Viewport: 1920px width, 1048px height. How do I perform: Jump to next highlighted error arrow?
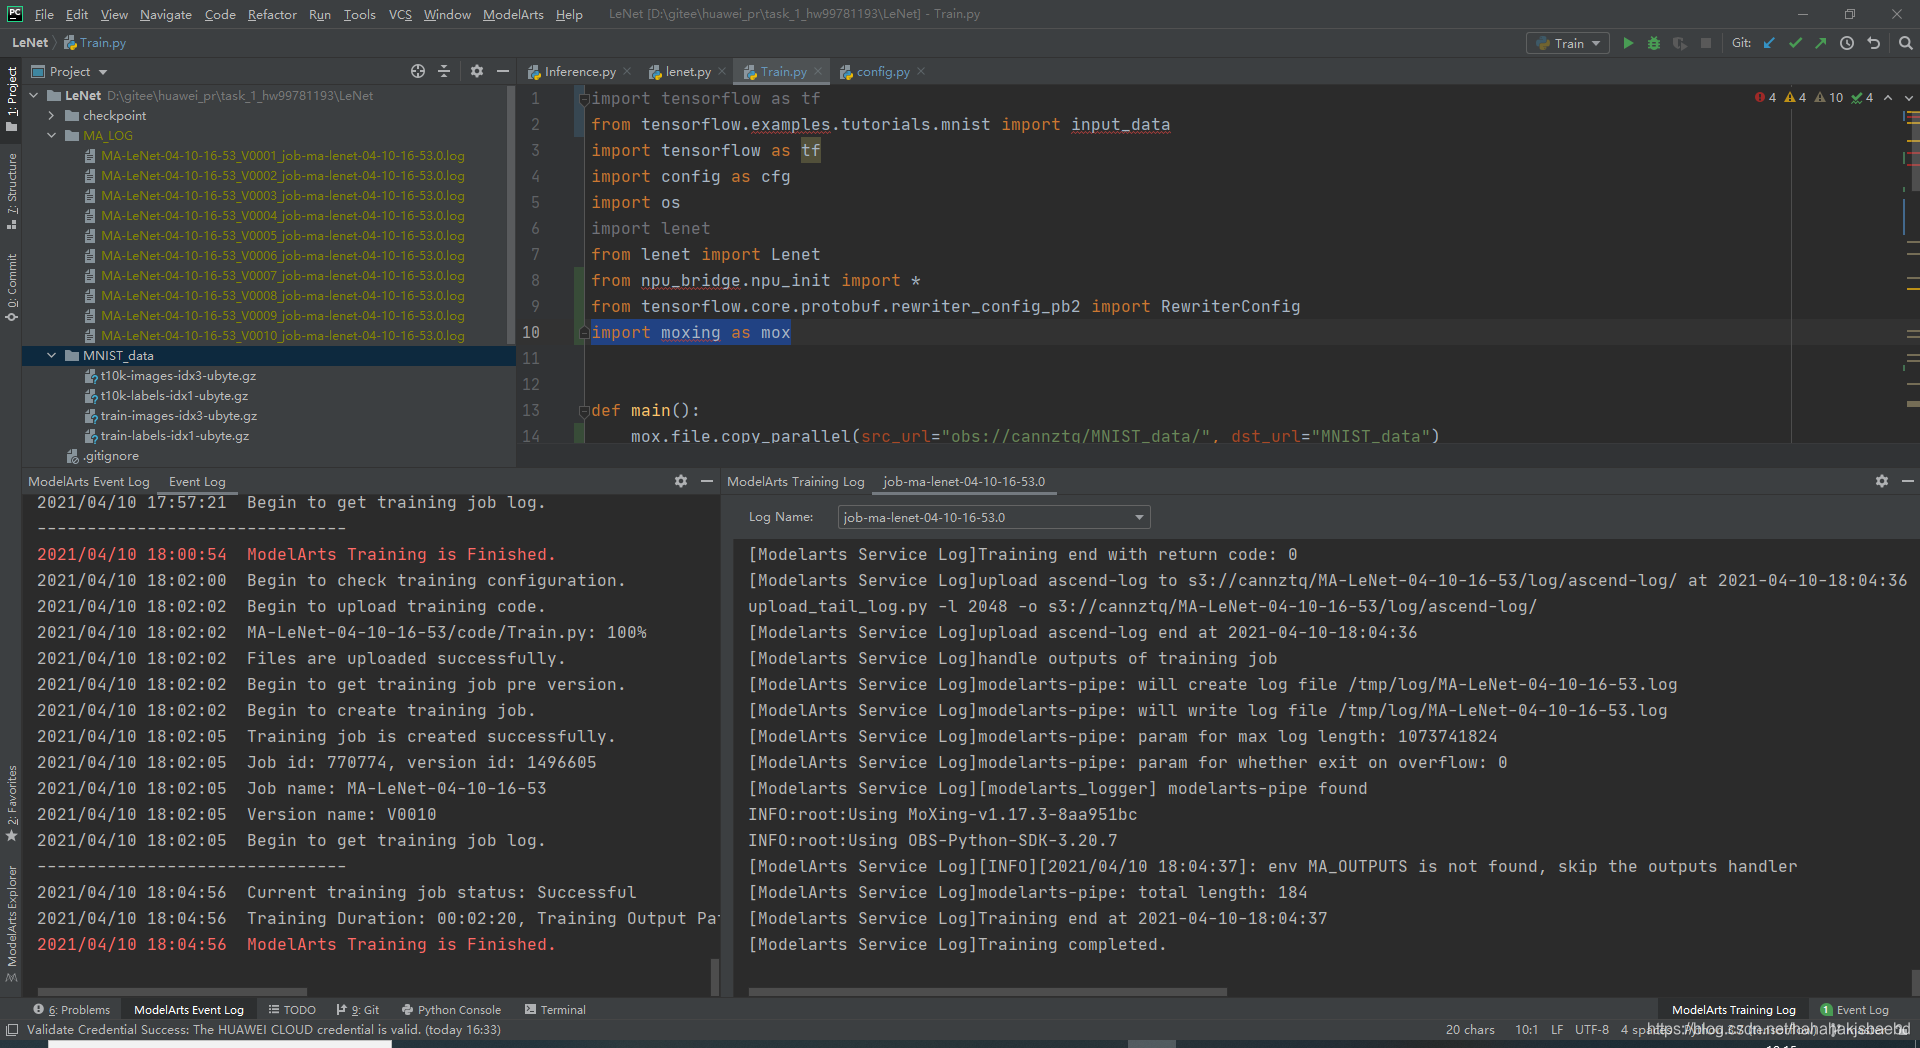pos(1908,98)
